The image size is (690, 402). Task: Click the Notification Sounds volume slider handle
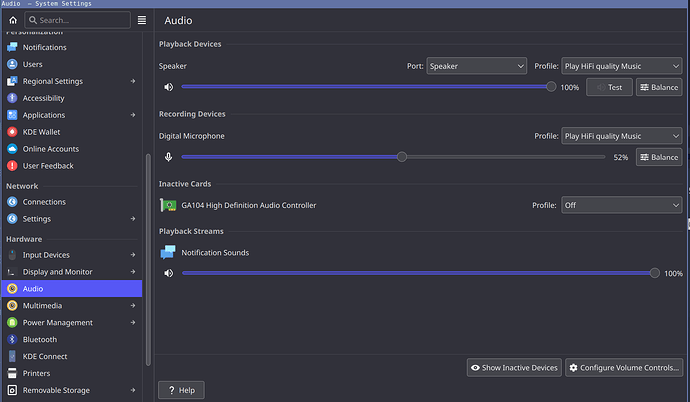655,273
